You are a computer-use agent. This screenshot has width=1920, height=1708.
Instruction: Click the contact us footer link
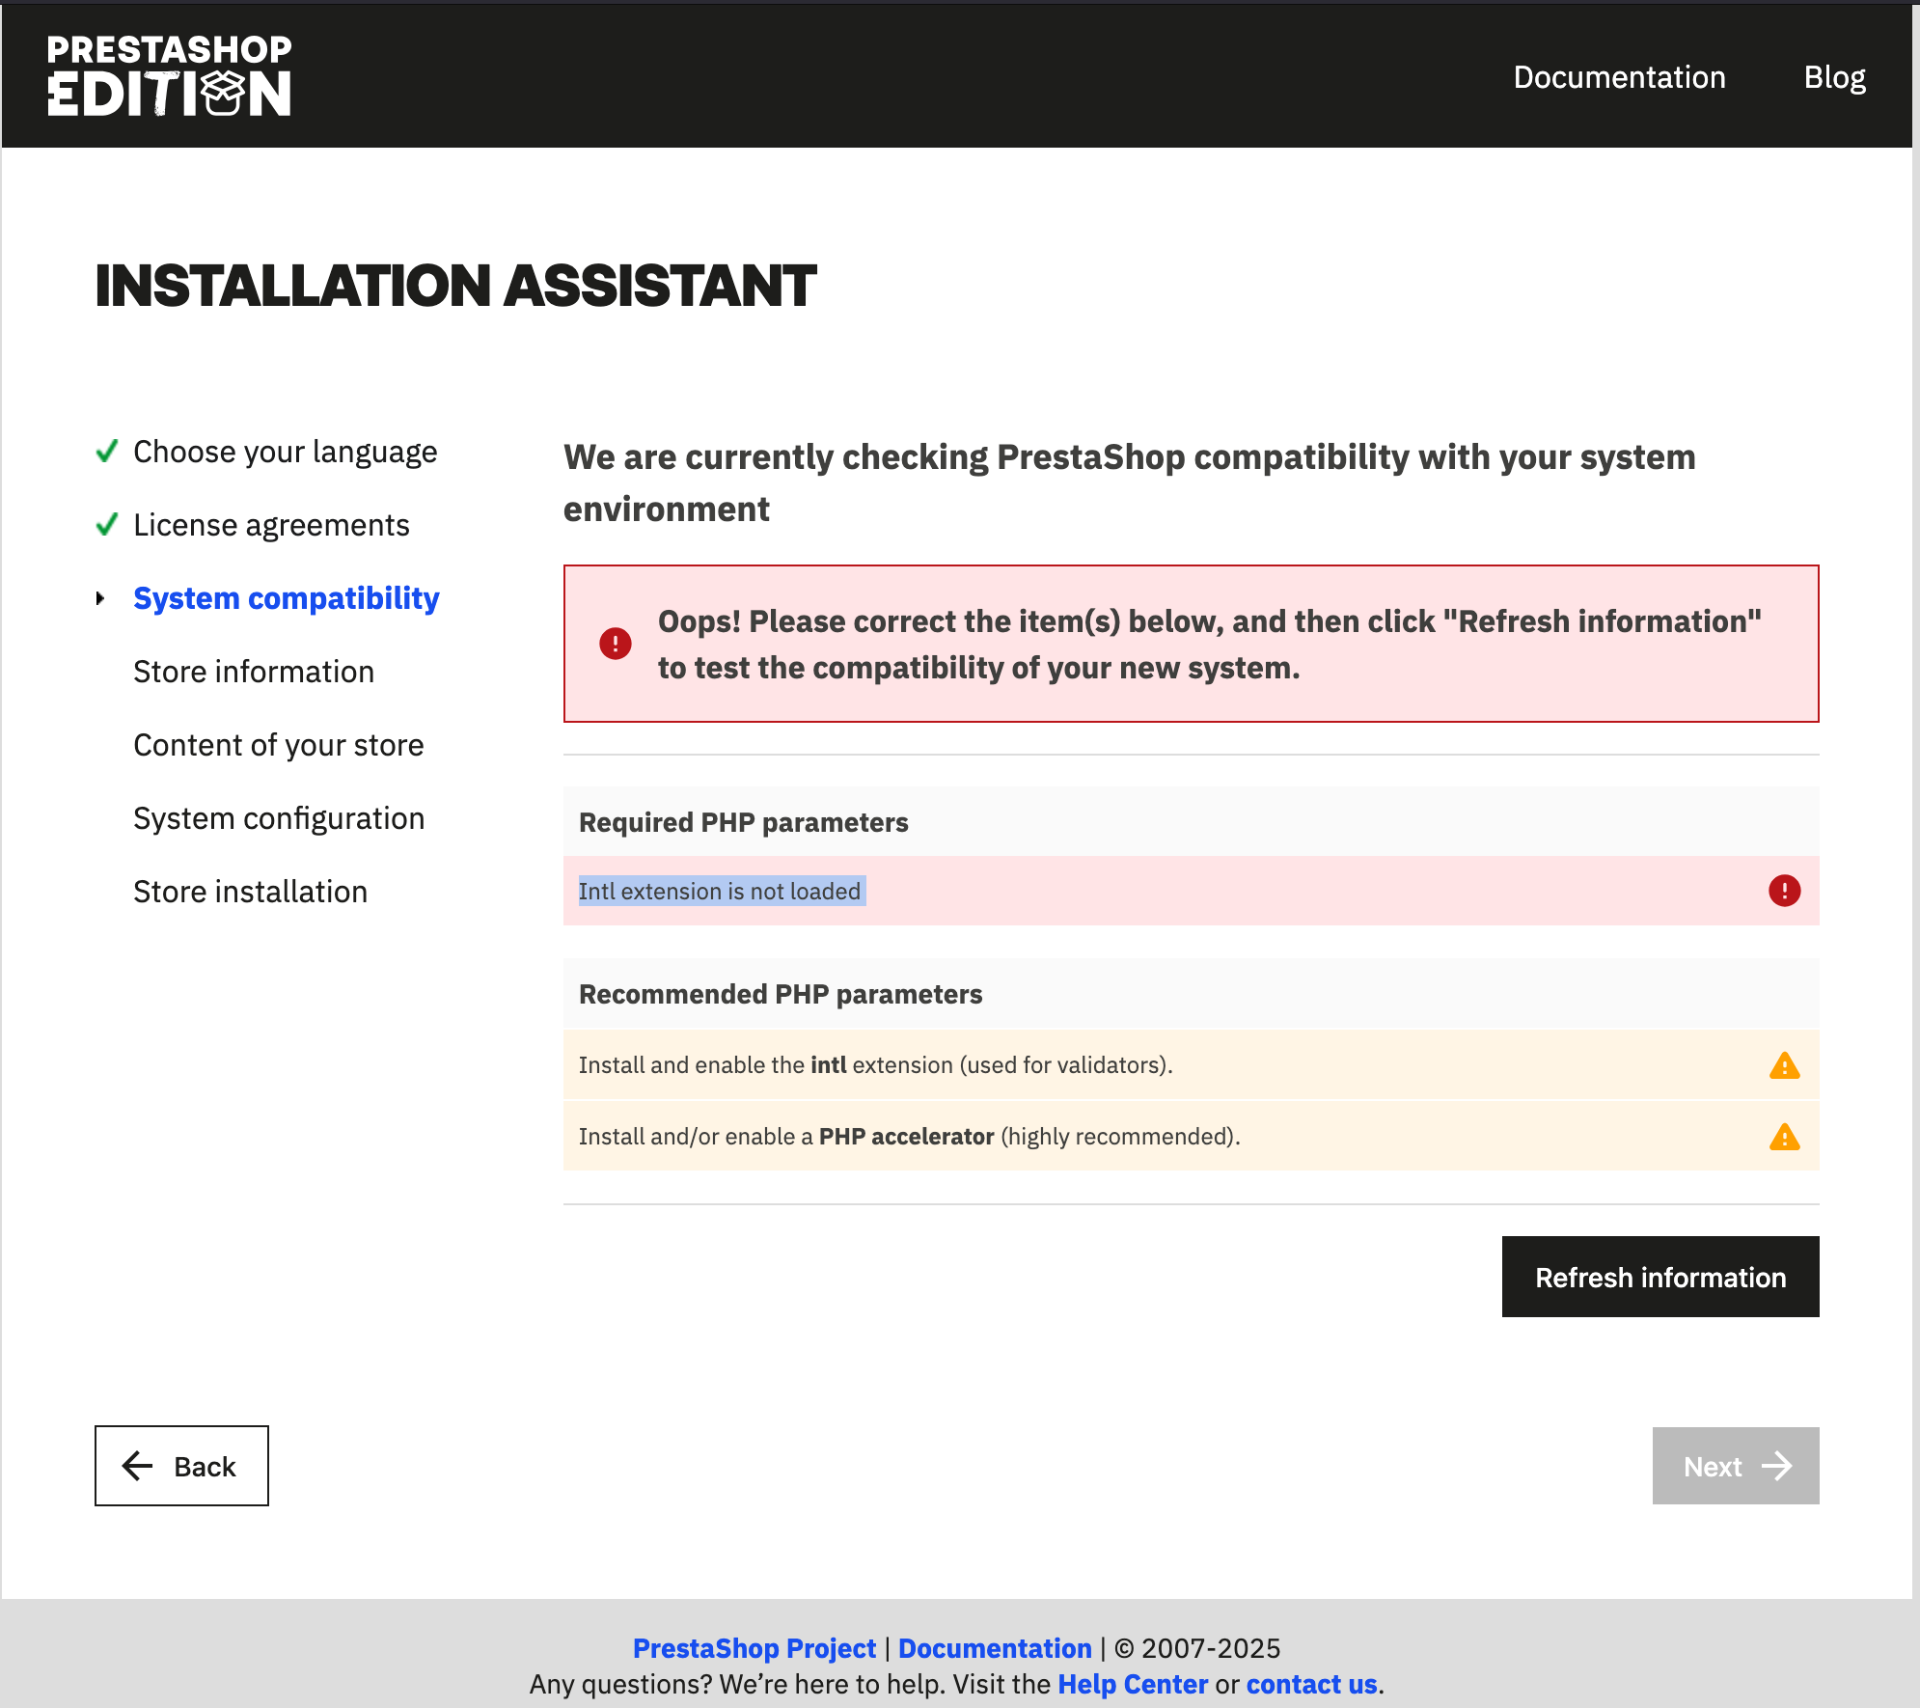1311,1684
